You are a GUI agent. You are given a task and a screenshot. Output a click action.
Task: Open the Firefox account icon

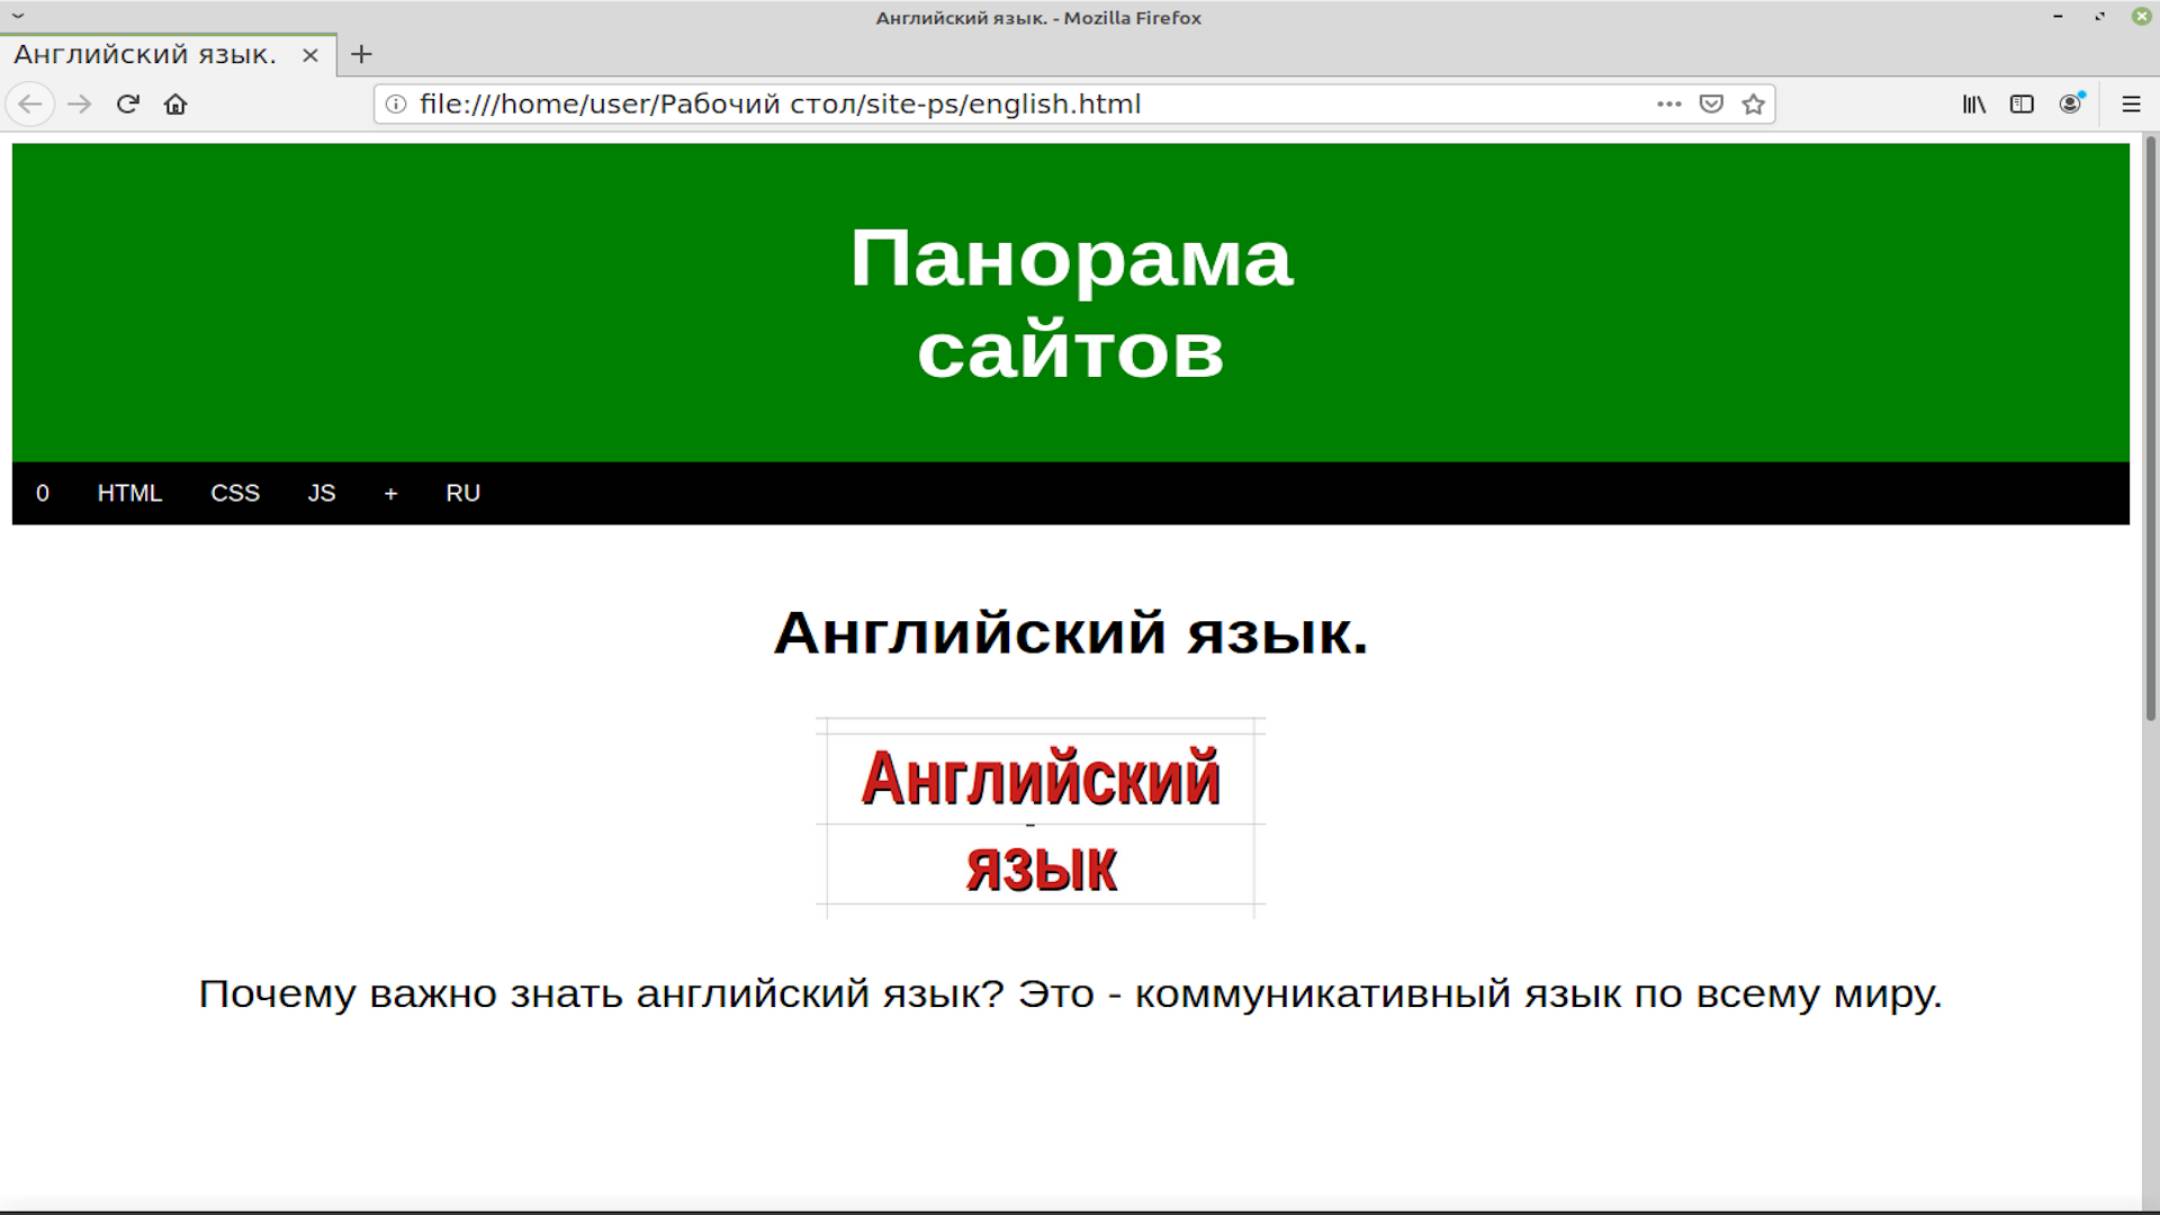2071,104
